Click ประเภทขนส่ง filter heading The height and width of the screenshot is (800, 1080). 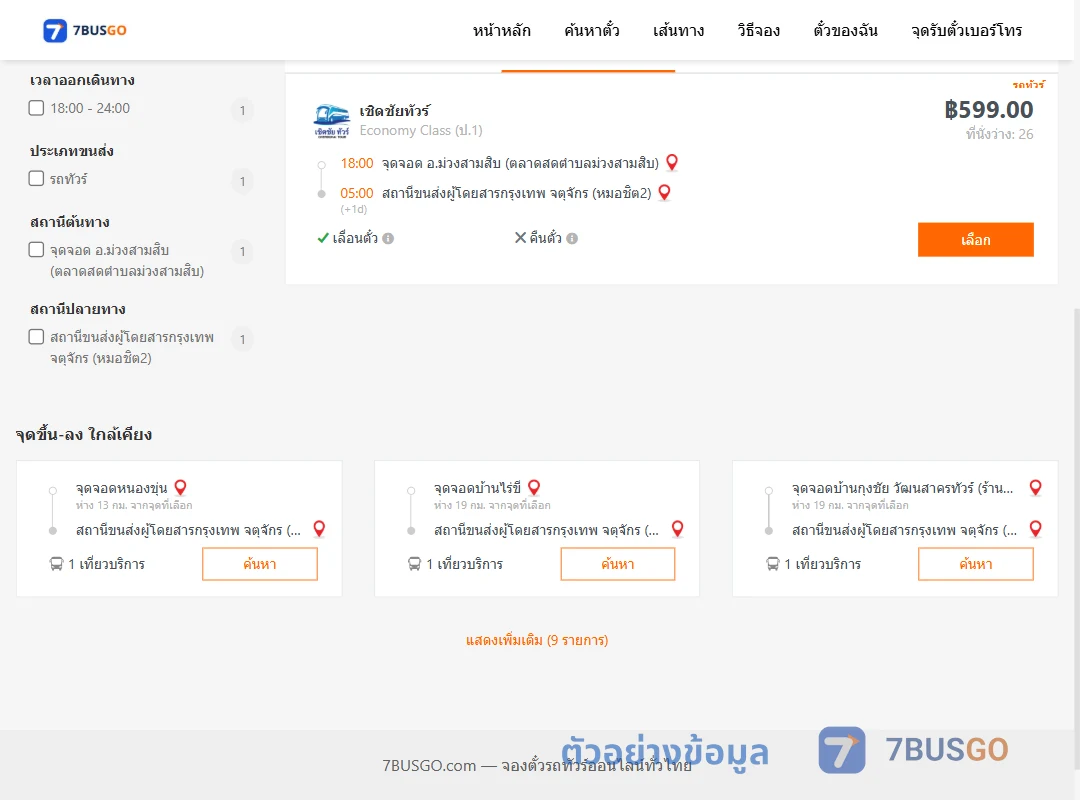pyautogui.click(x=72, y=151)
